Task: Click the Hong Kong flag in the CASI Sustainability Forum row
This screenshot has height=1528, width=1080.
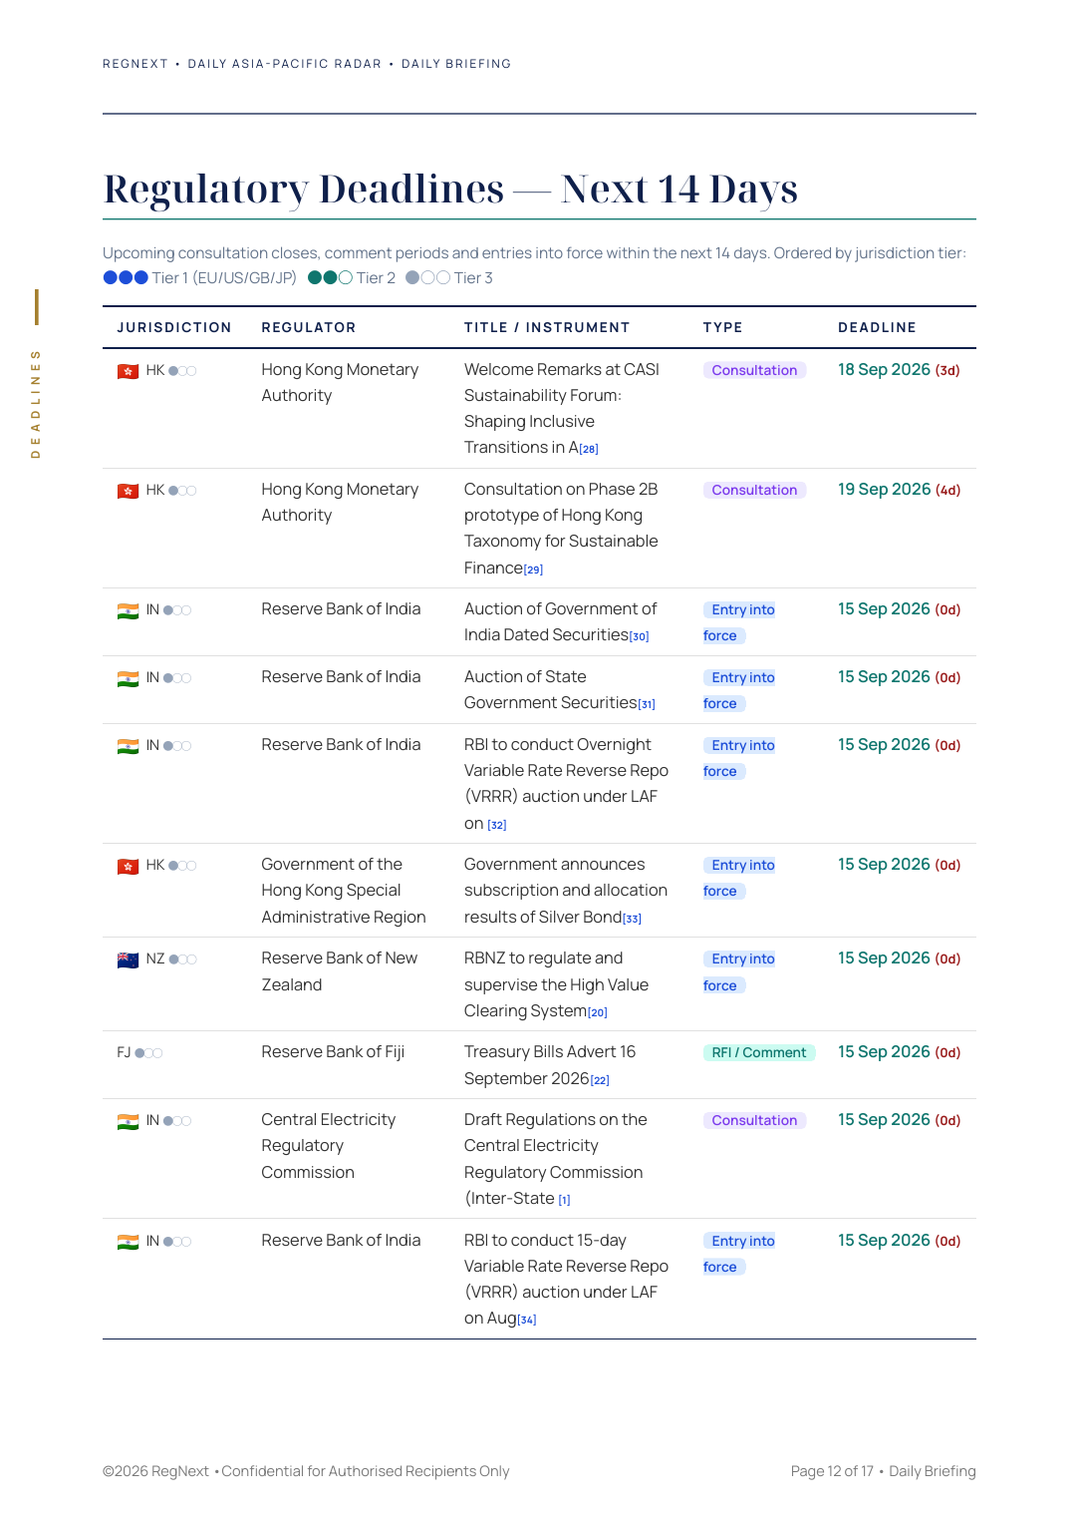Action: coord(128,372)
